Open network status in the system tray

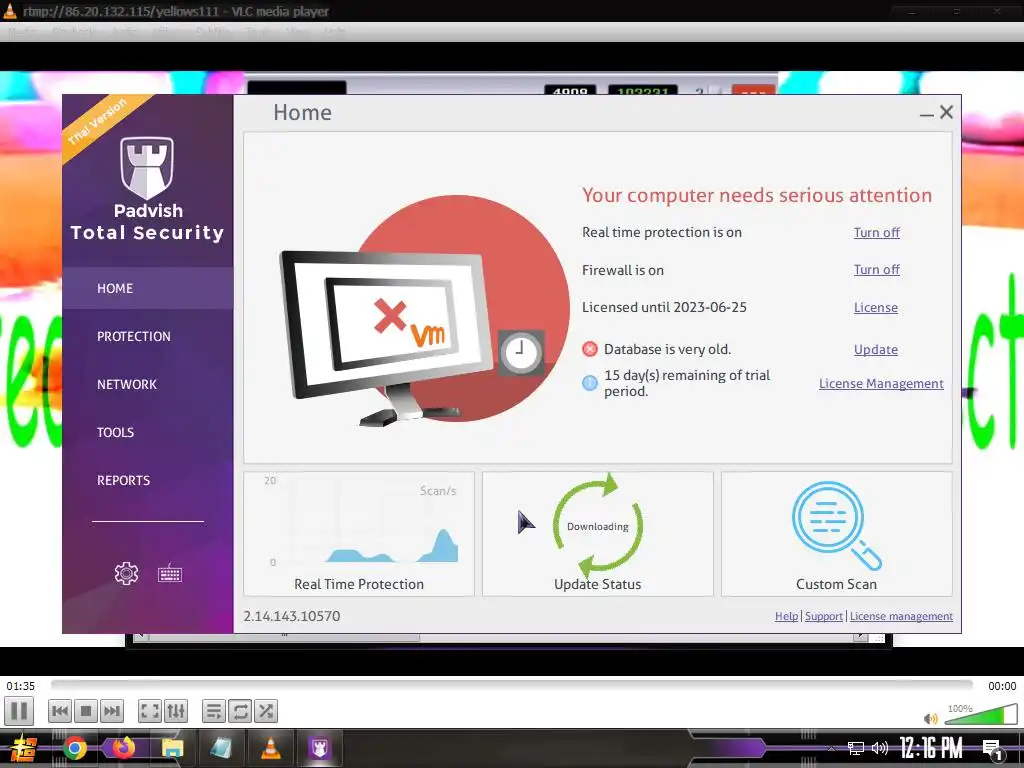coord(856,748)
